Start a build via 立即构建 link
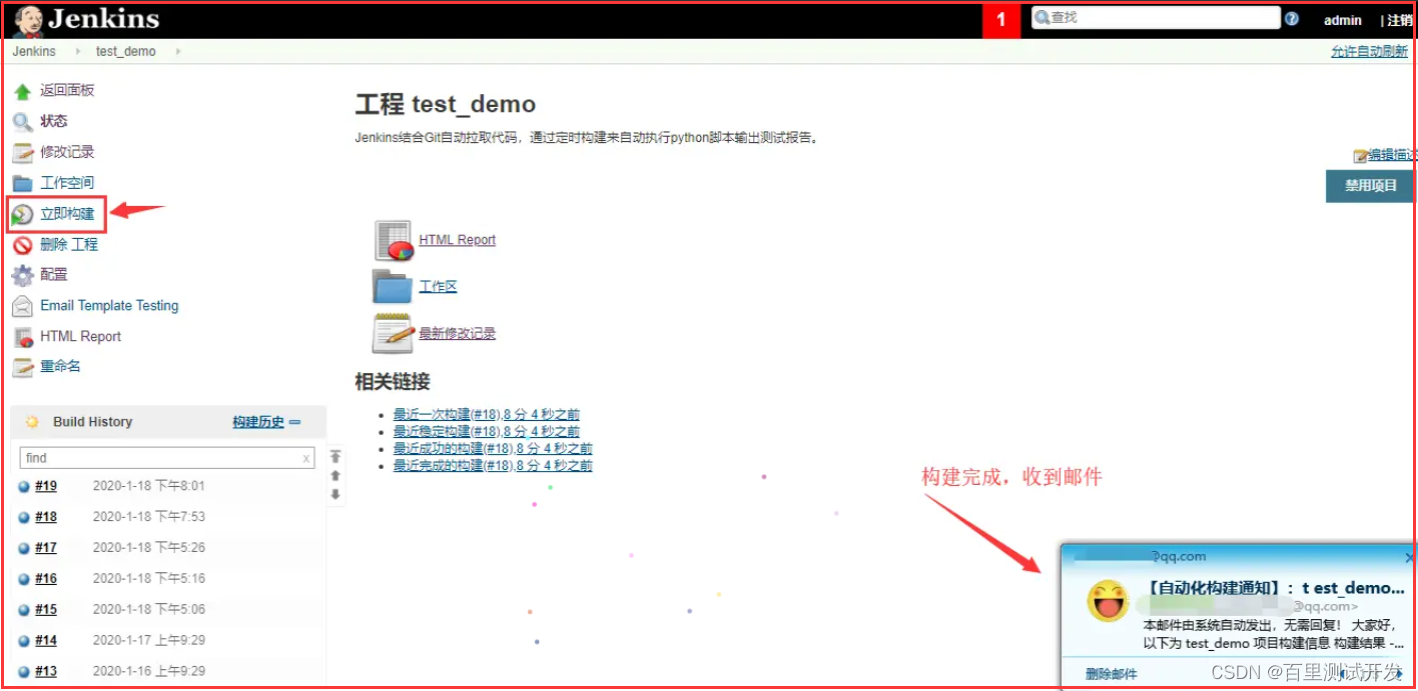The height and width of the screenshot is (691, 1418). click(x=67, y=214)
